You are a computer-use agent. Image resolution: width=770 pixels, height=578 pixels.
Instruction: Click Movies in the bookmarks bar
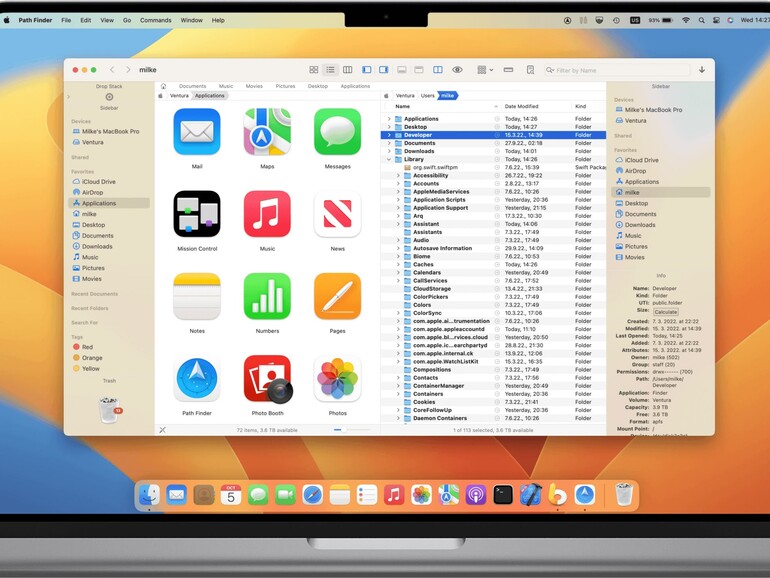pyautogui.click(x=254, y=86)
